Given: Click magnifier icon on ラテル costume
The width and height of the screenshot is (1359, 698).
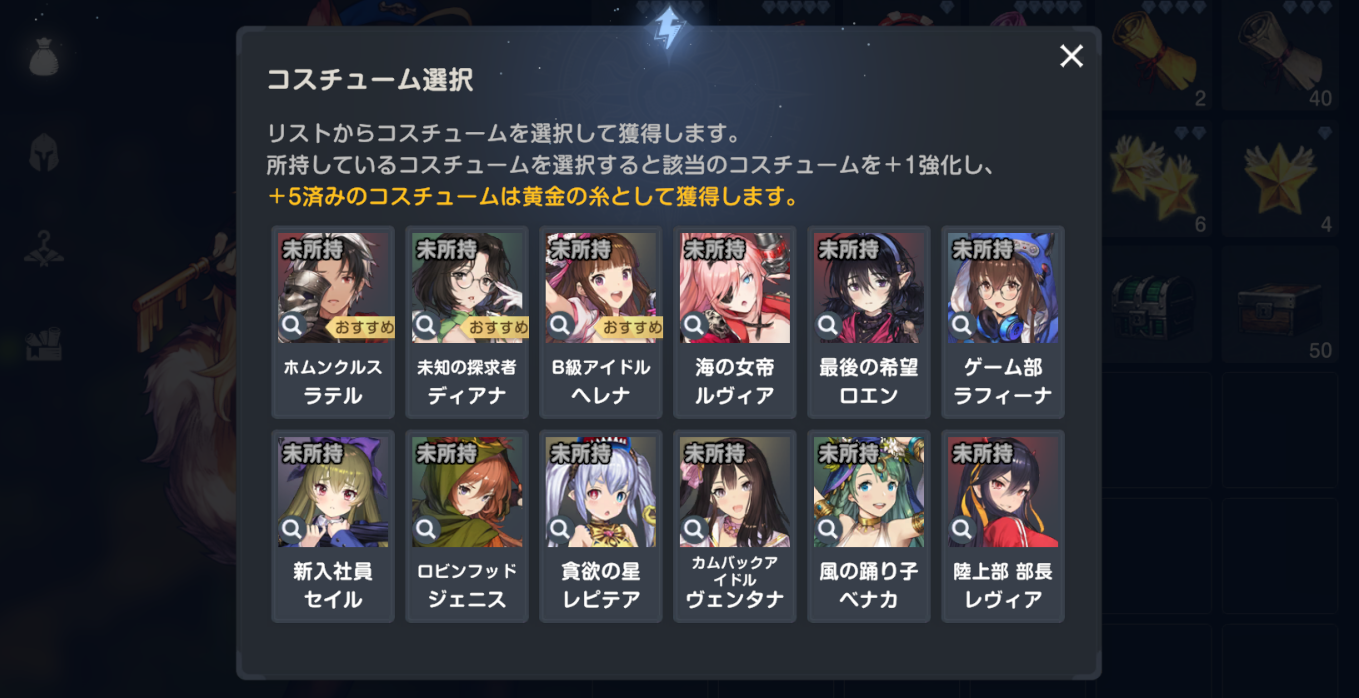Looking at the screenshot, I should [x=293, y=325].
